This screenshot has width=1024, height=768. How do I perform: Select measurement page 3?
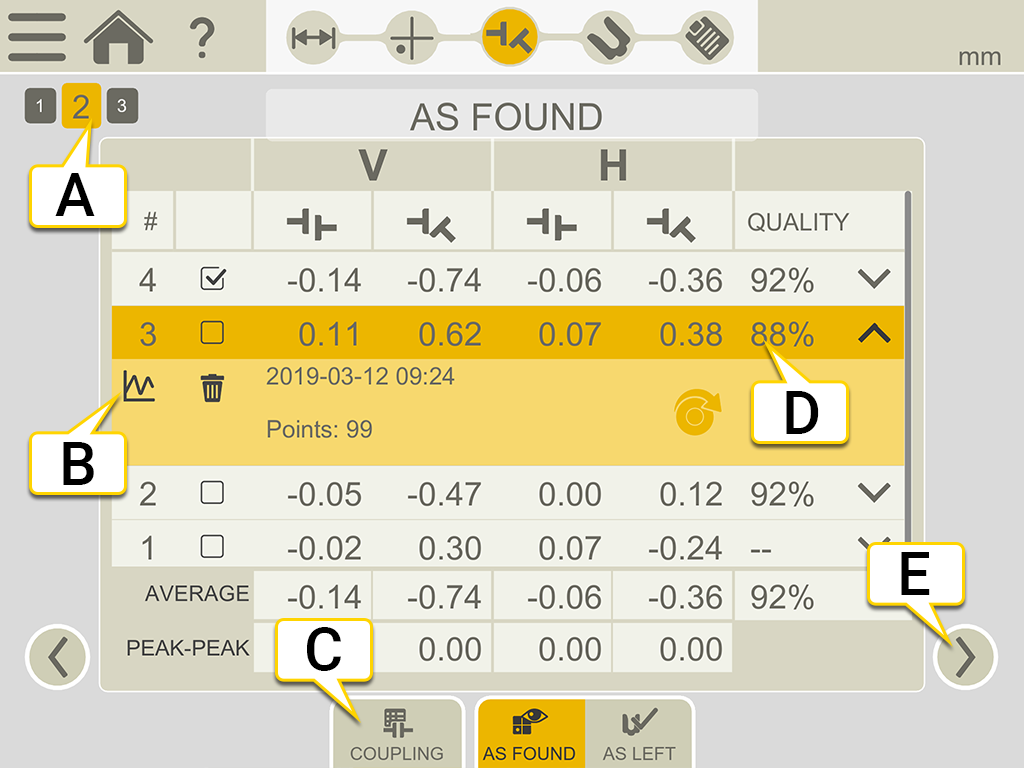121,105
